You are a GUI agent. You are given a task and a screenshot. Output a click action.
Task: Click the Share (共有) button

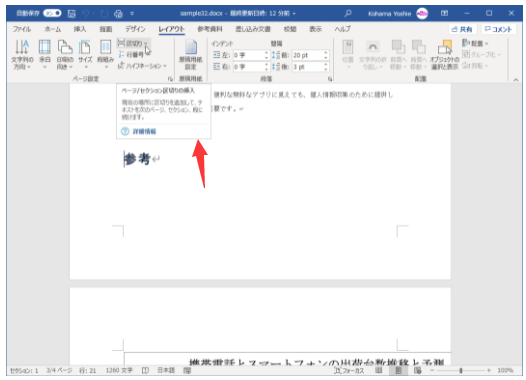click(x=462, y=29)
